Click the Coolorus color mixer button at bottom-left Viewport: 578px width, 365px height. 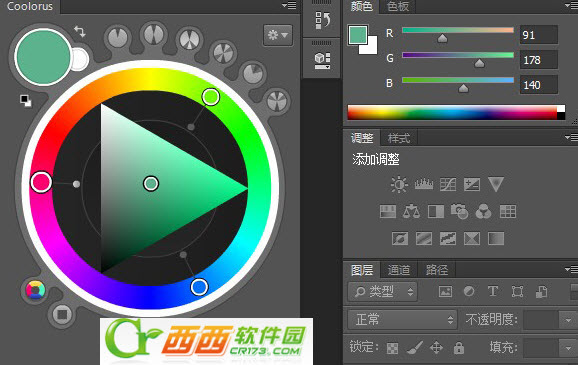[35, 290]
